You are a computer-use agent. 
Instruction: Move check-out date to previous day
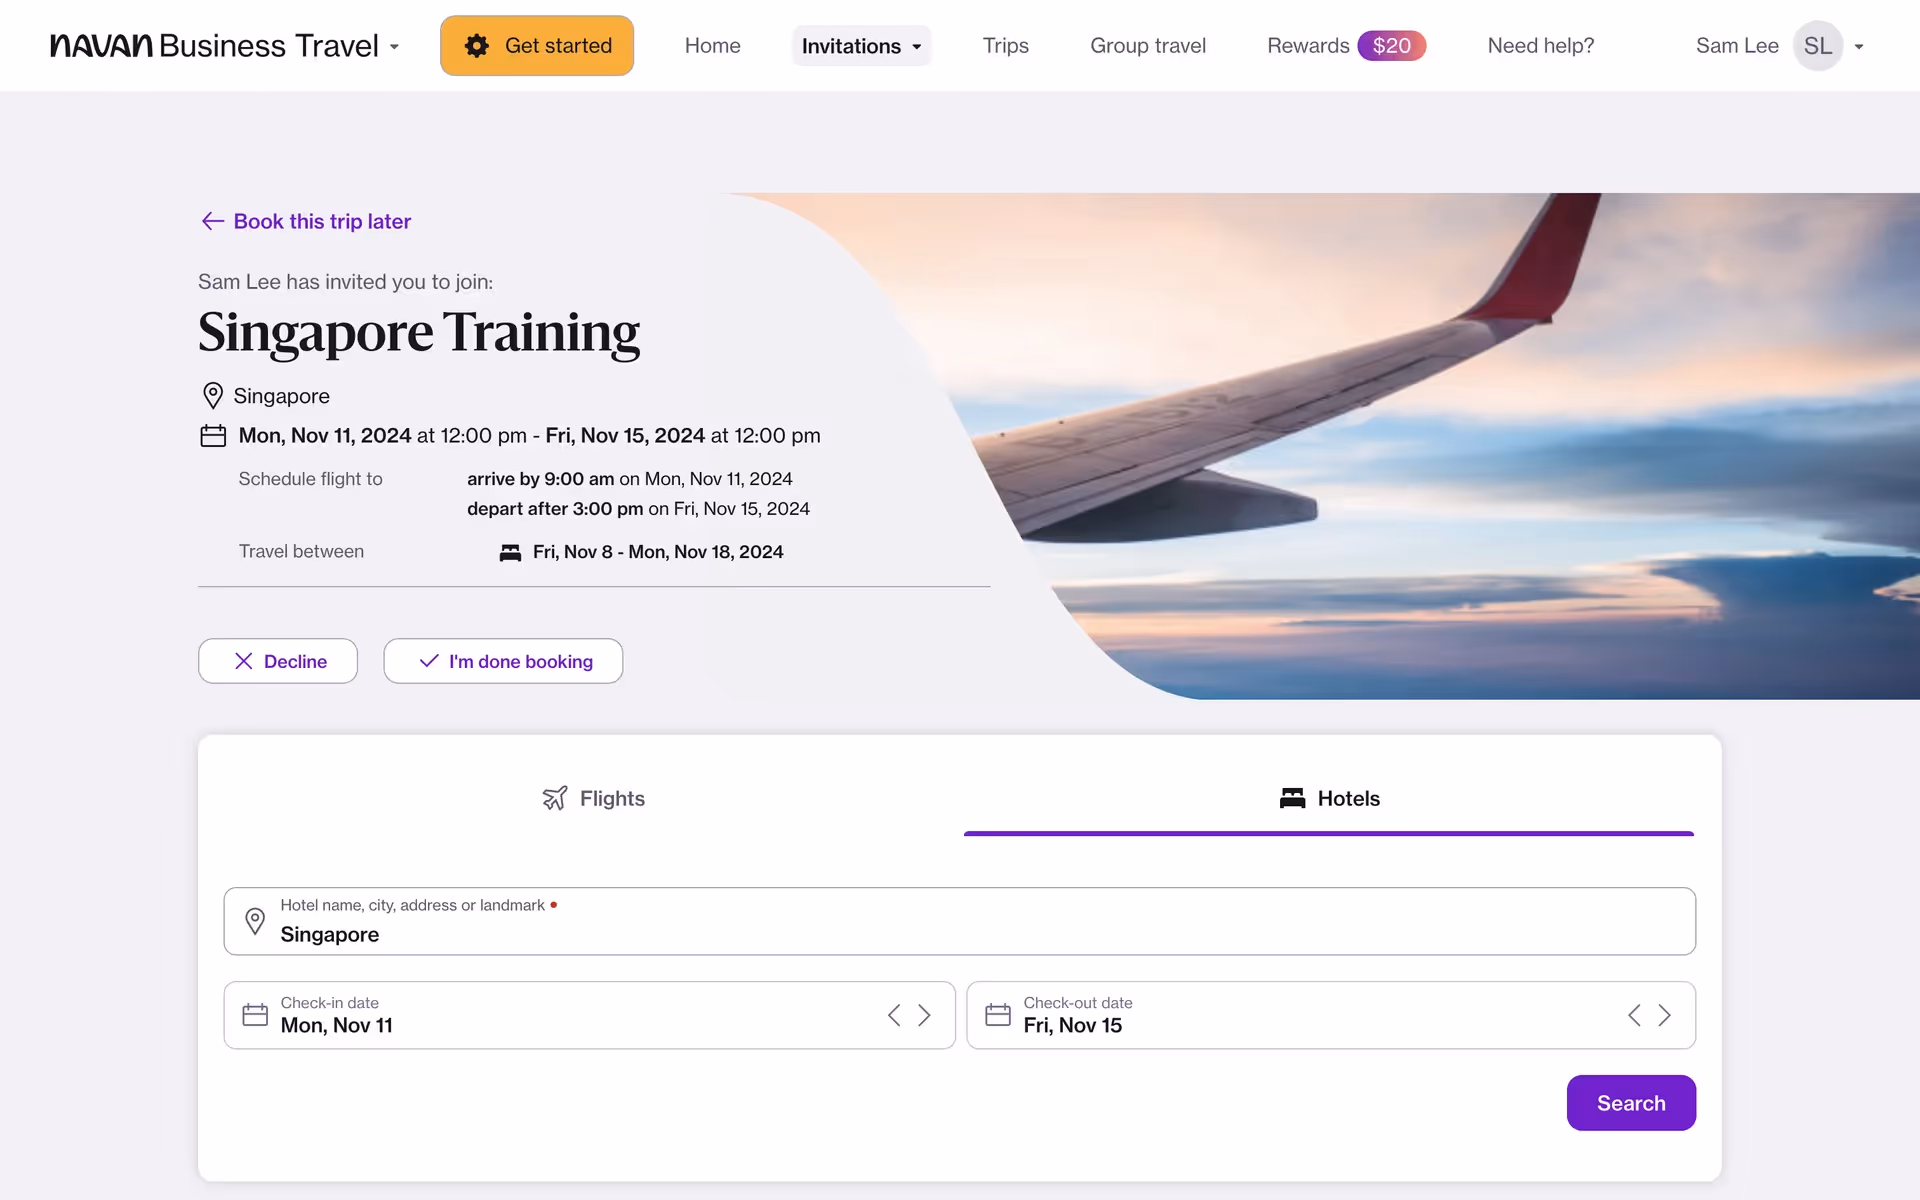tap(1634, 1015)
